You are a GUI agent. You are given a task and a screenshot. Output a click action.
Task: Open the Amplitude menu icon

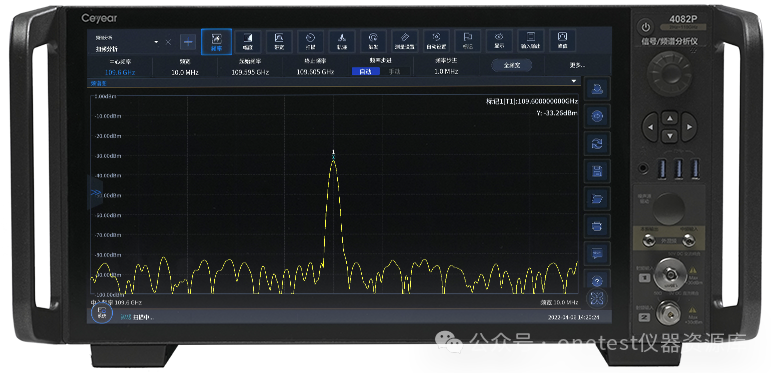[247, 41]
